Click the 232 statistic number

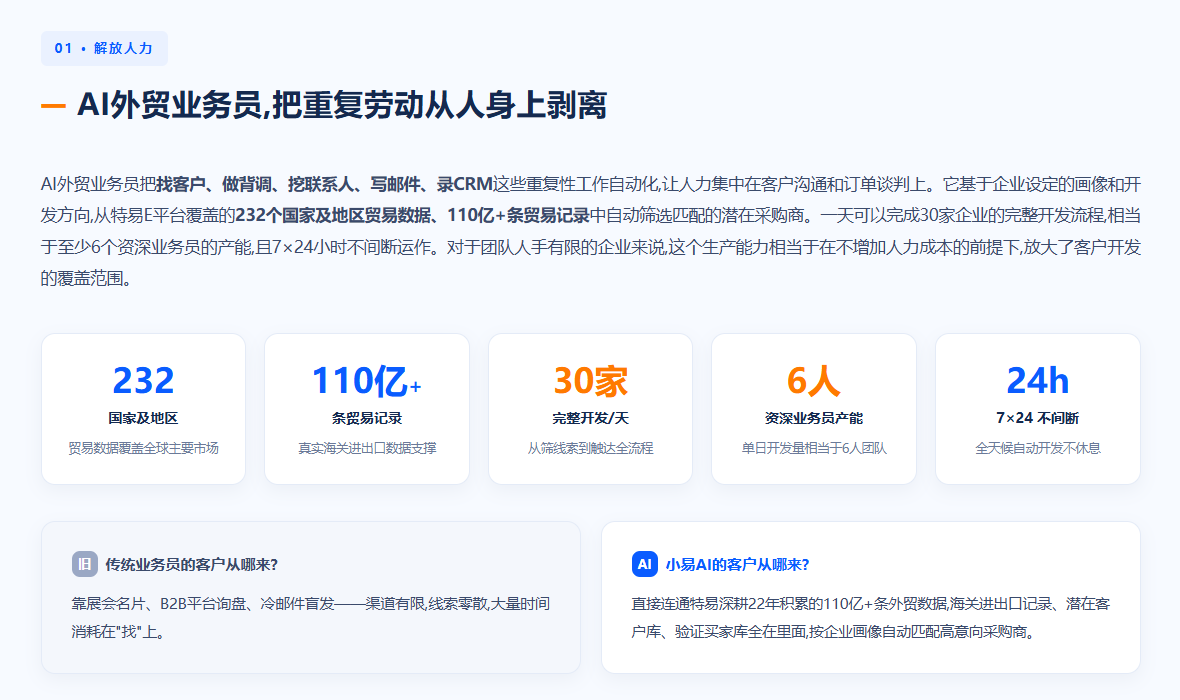click(143, 380)
